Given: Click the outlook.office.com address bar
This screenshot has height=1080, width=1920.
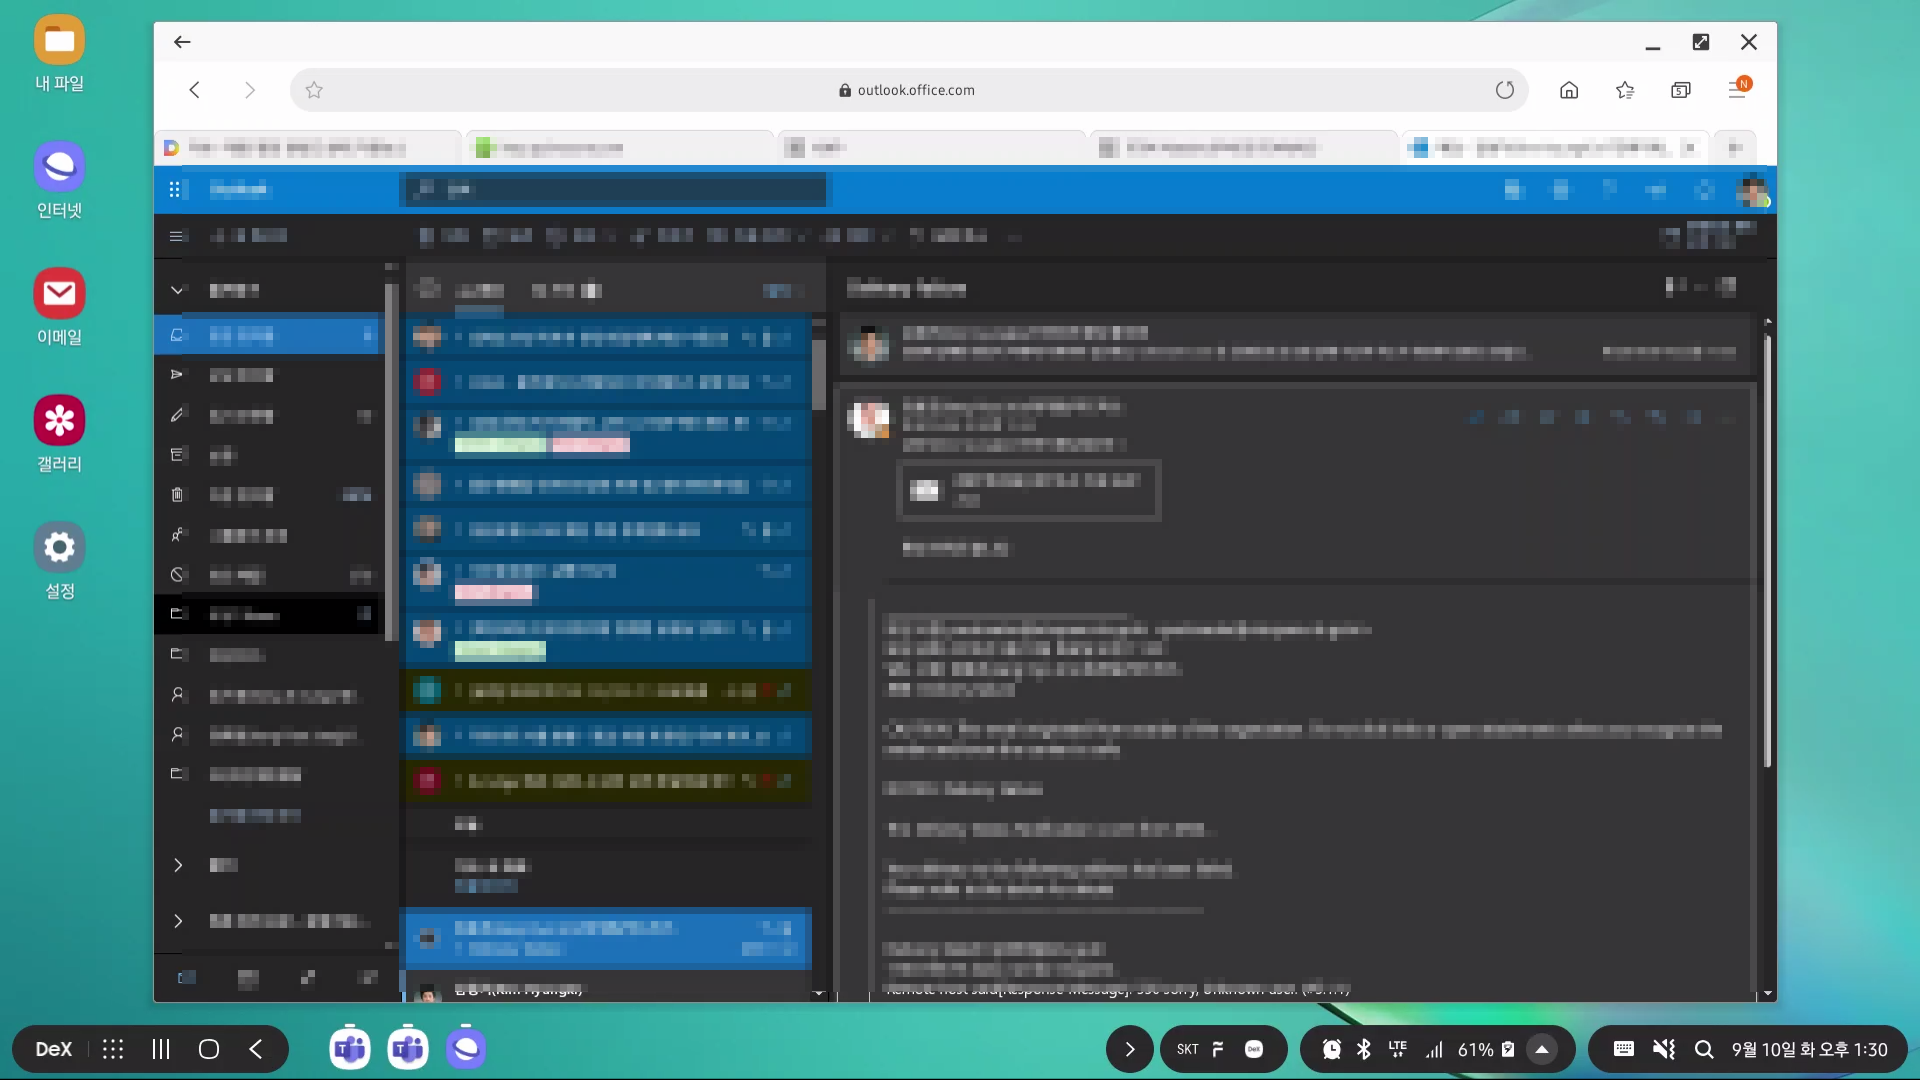Looking at the screenshot, I should (907, 90).
